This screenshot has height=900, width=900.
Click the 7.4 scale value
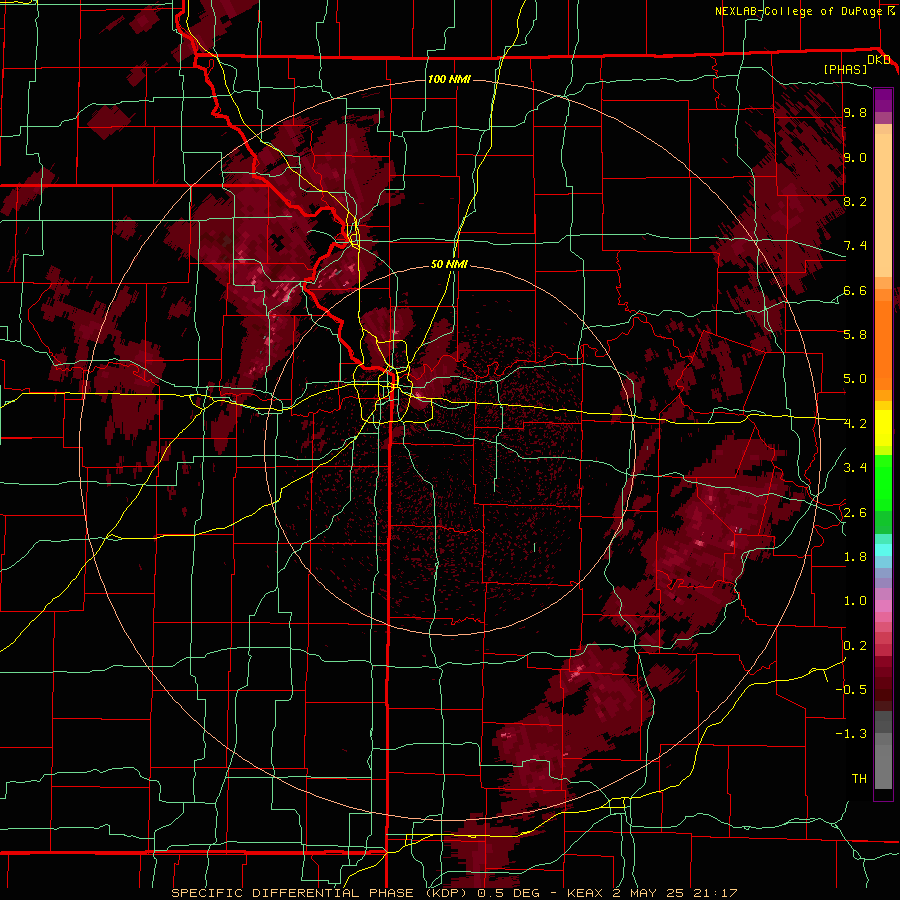(x=855, y=246)
